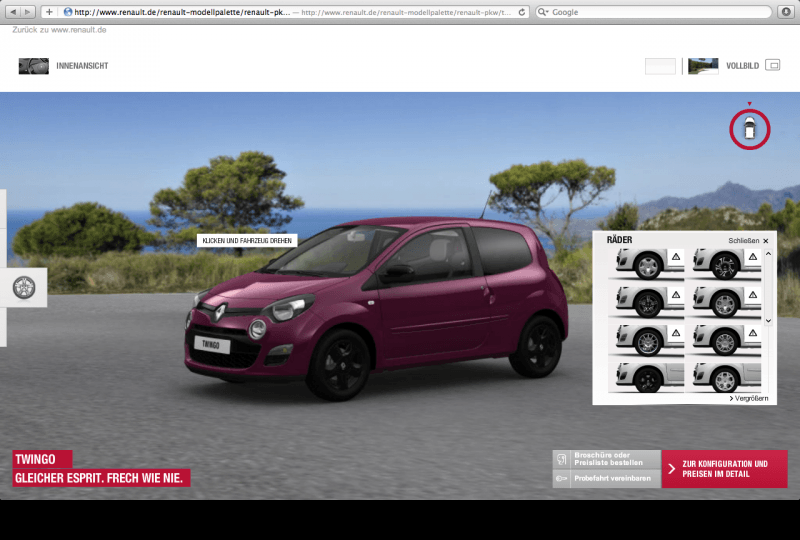Click the 'Gleicher Esprit. Frech wie nie.' slogan
This screenshot has width=800, height=540.
pyautogui.click(x=102, y=478)
